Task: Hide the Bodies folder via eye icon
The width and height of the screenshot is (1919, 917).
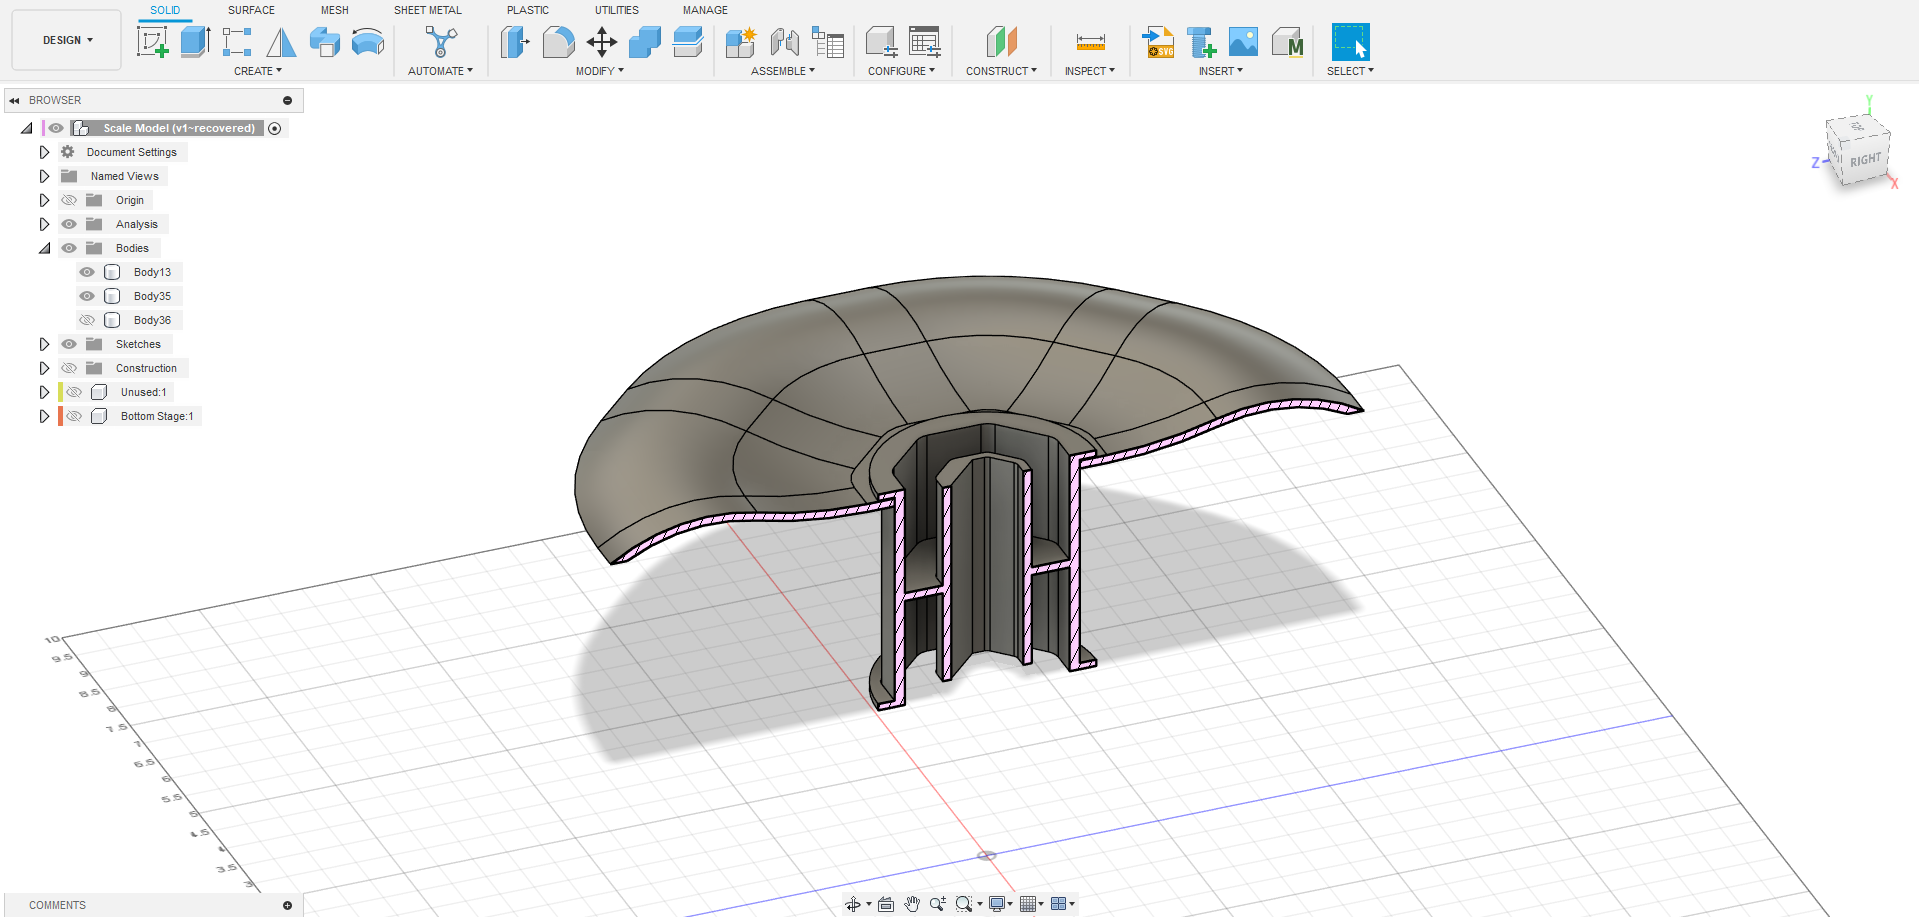Action: coord(69,248)
